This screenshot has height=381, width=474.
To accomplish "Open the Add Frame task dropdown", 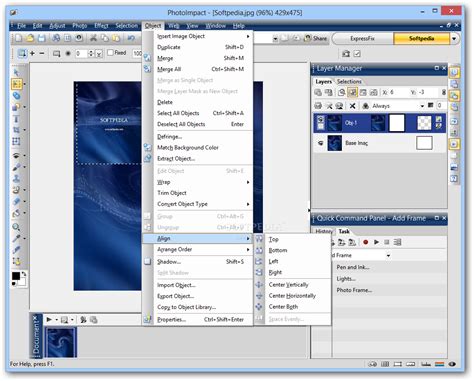I will [x=388, y=256].
